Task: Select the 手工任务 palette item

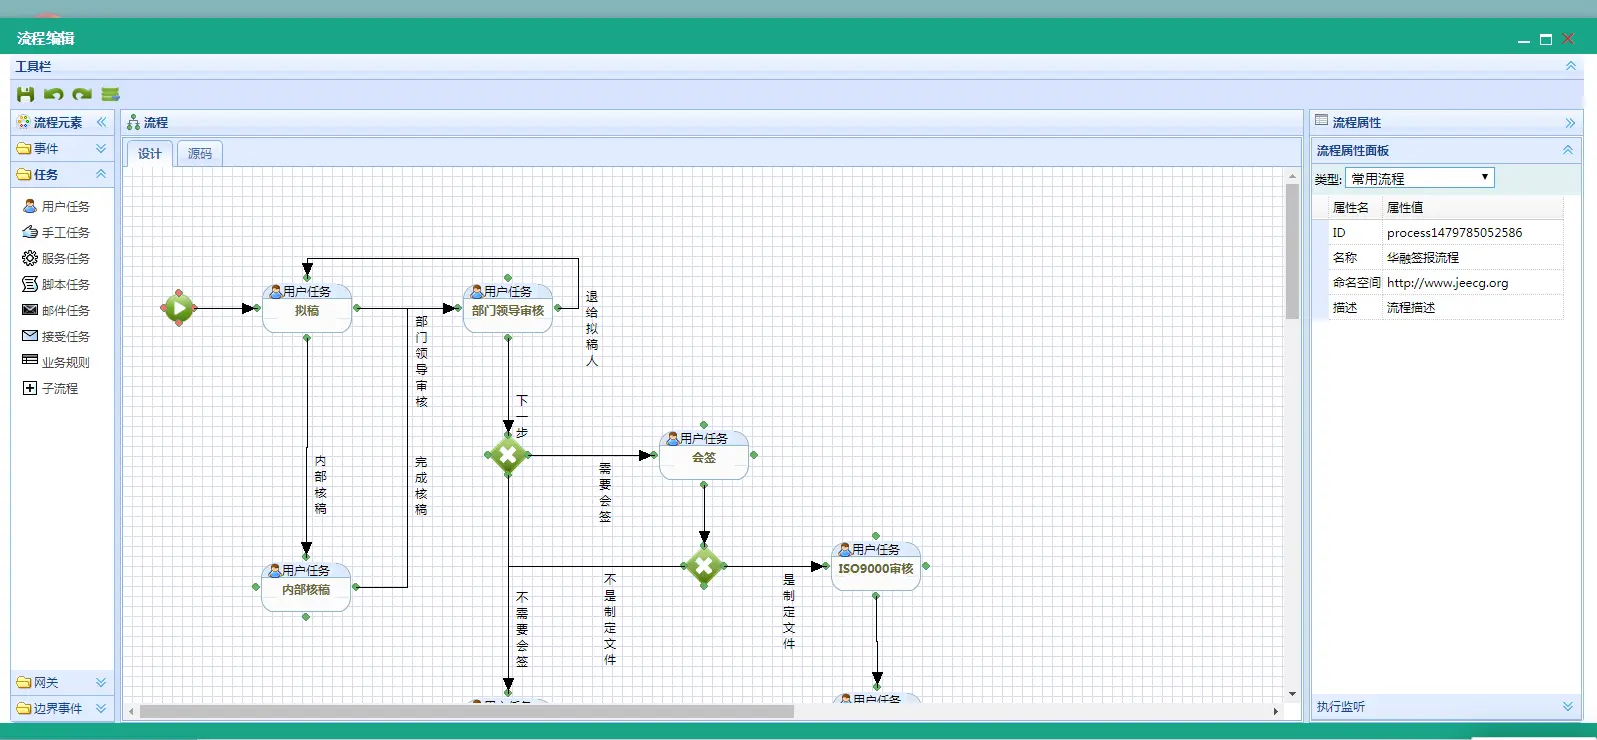Action: pos(57,232)
